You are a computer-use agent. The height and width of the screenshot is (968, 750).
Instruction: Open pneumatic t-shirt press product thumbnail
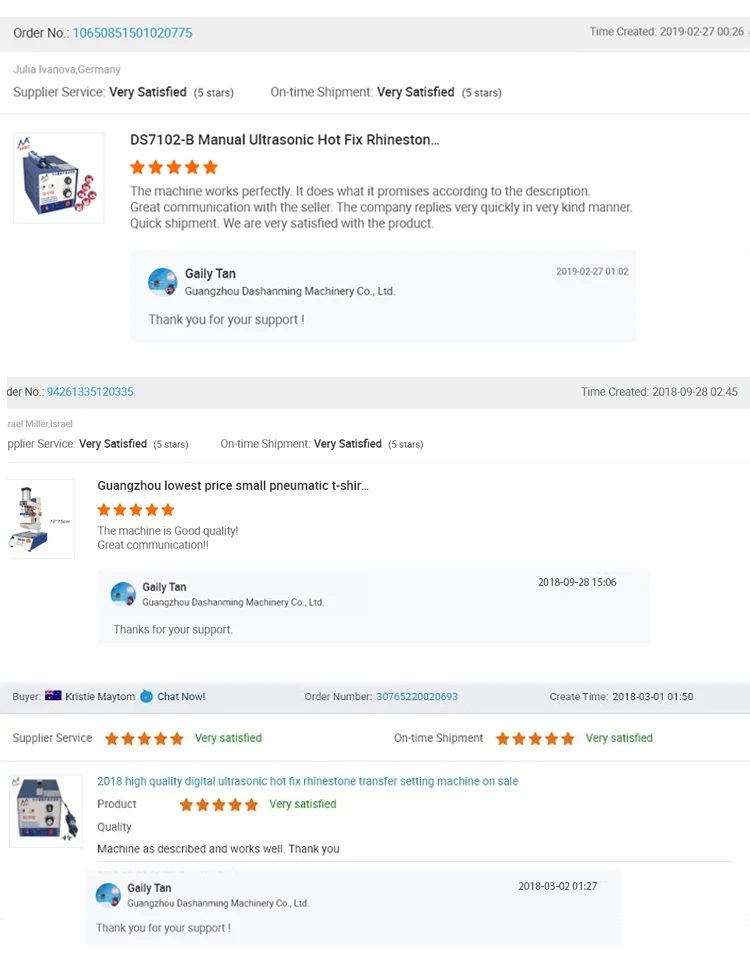[41, 519]
